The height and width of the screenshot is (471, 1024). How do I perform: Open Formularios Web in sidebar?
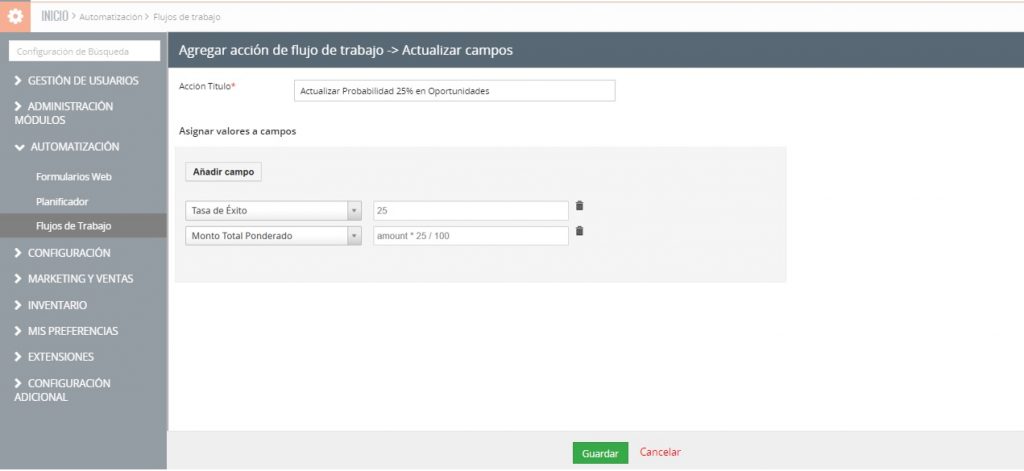tap(73, 177)
